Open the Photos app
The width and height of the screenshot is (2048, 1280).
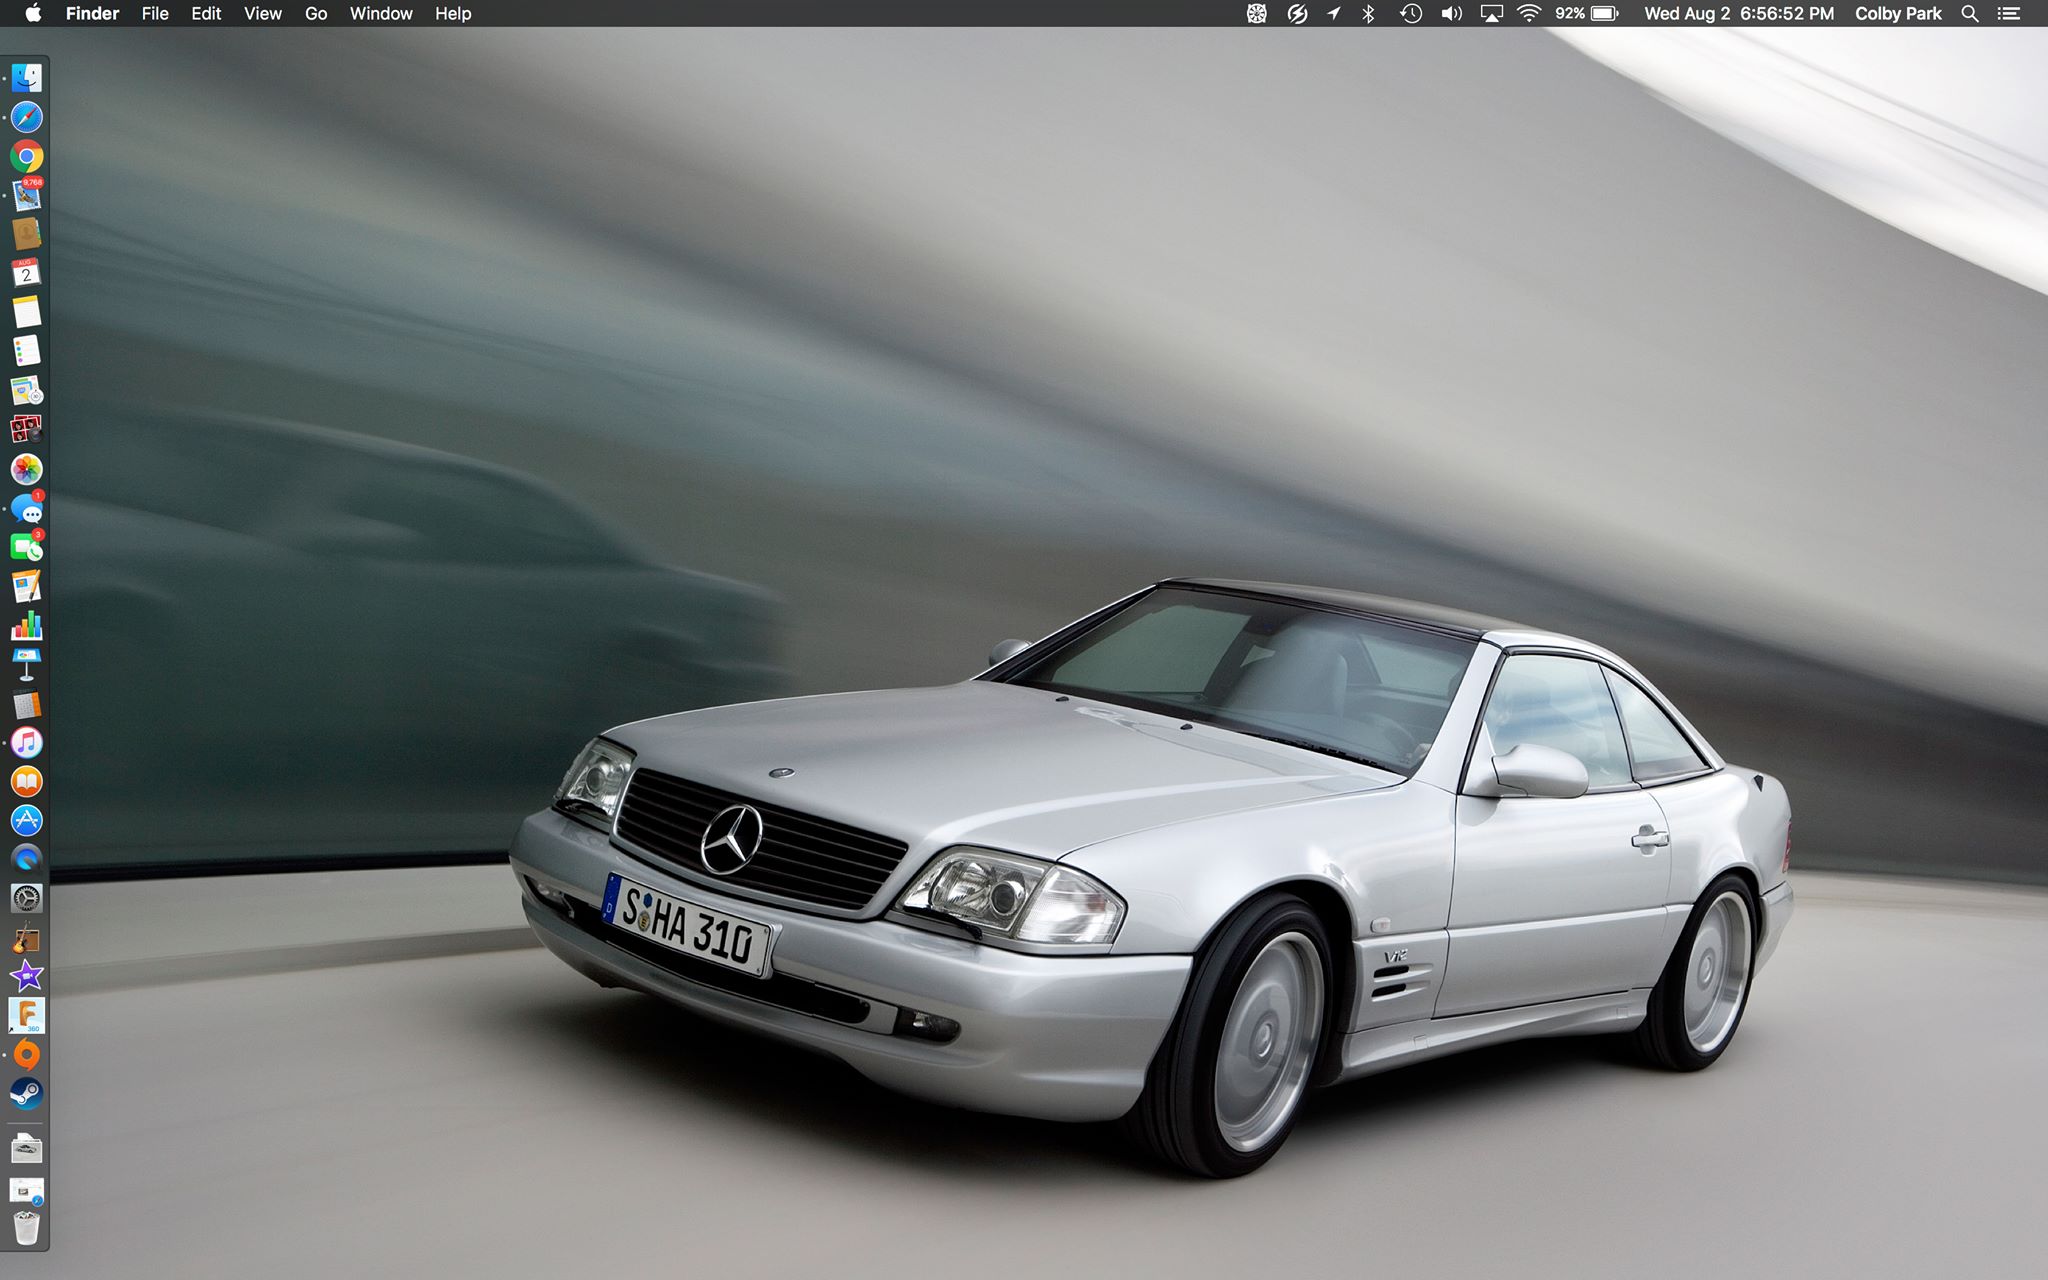click(x=27, y=469)
